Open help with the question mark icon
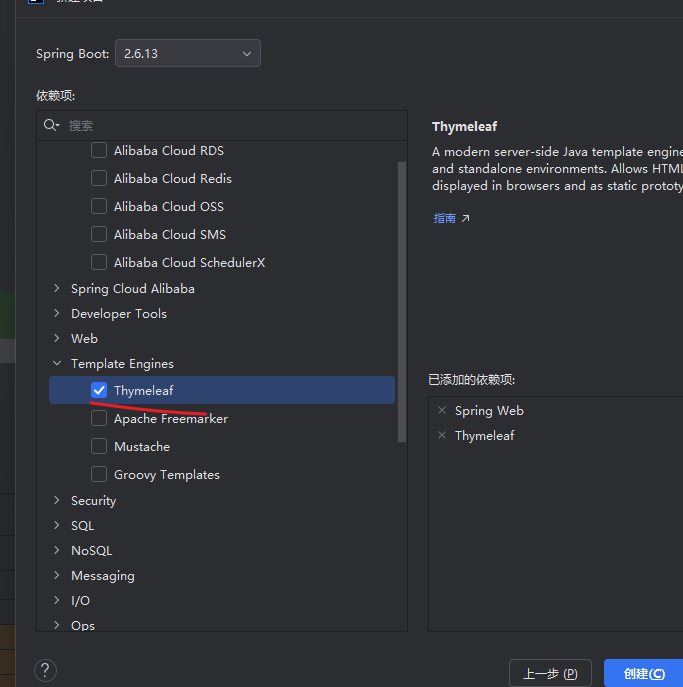Screen dimensions: 683x687 (x=45, y=670)
